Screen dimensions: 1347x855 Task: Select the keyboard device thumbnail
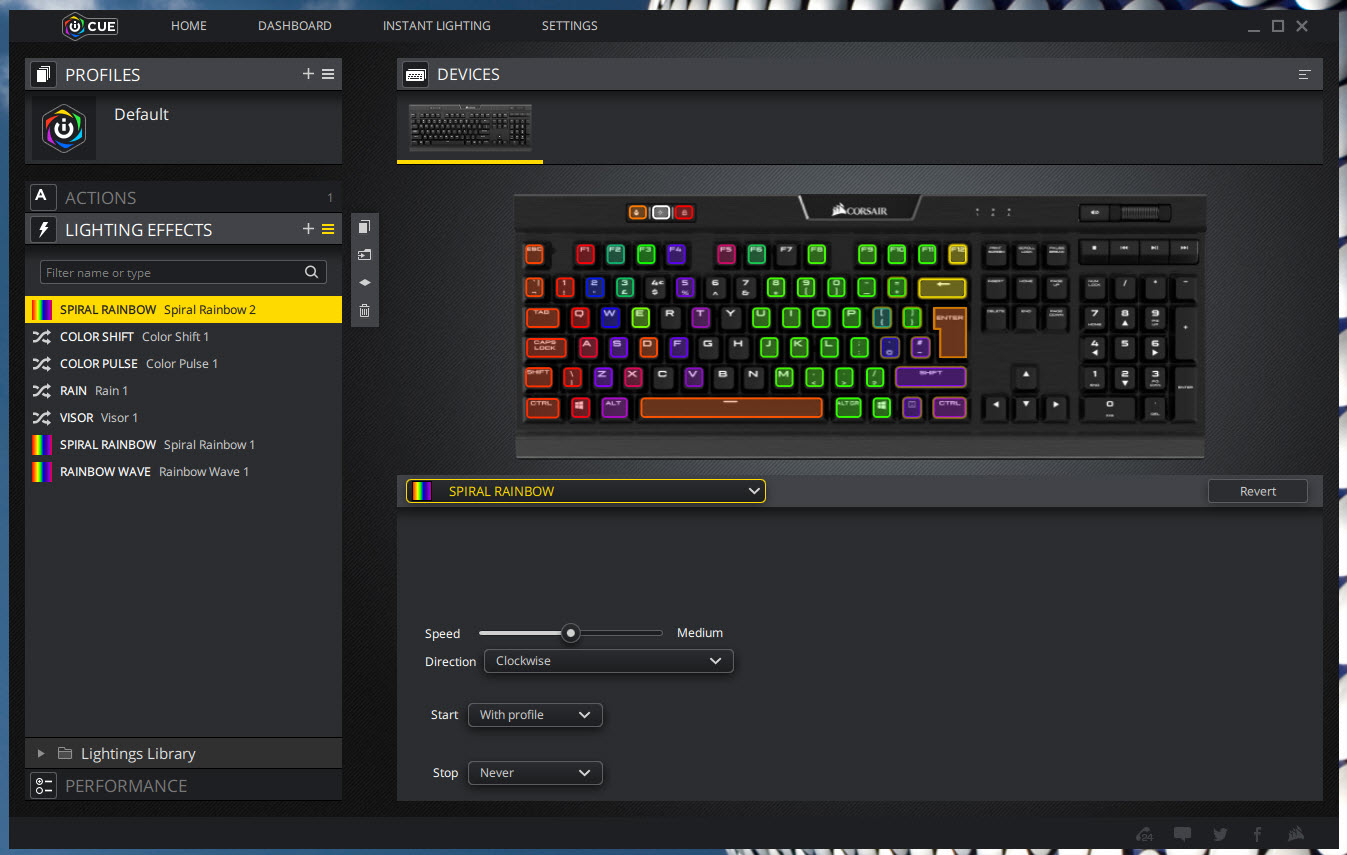[470, 127]
